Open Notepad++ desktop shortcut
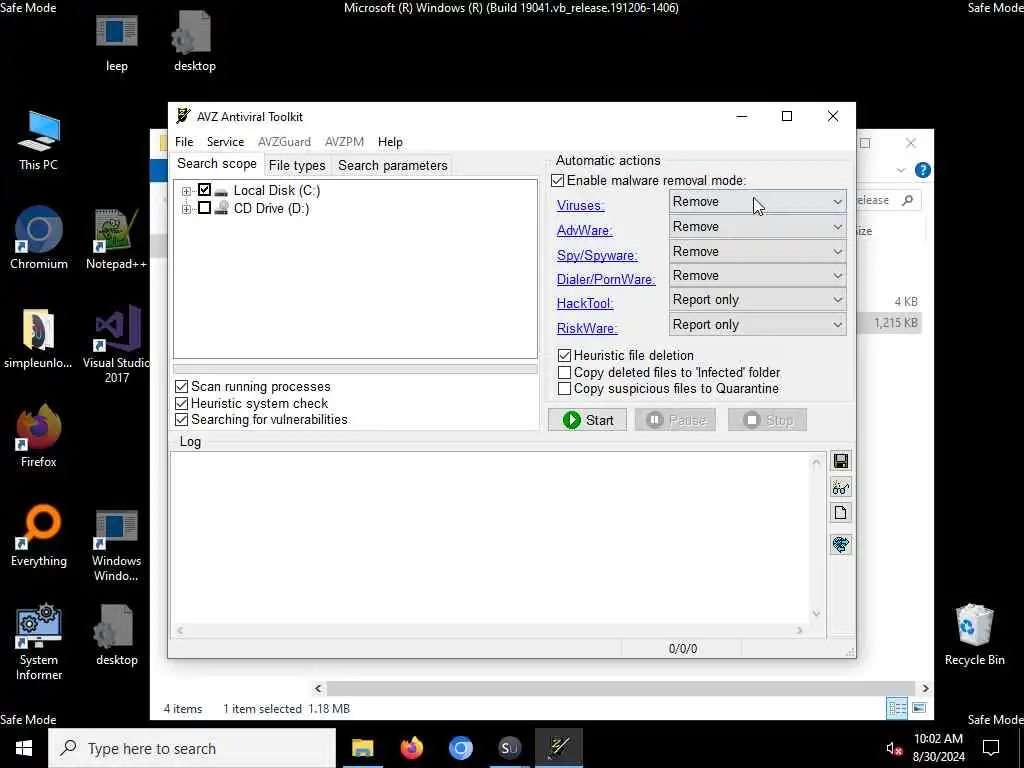The image size is (1024, 768). (116, 239)
